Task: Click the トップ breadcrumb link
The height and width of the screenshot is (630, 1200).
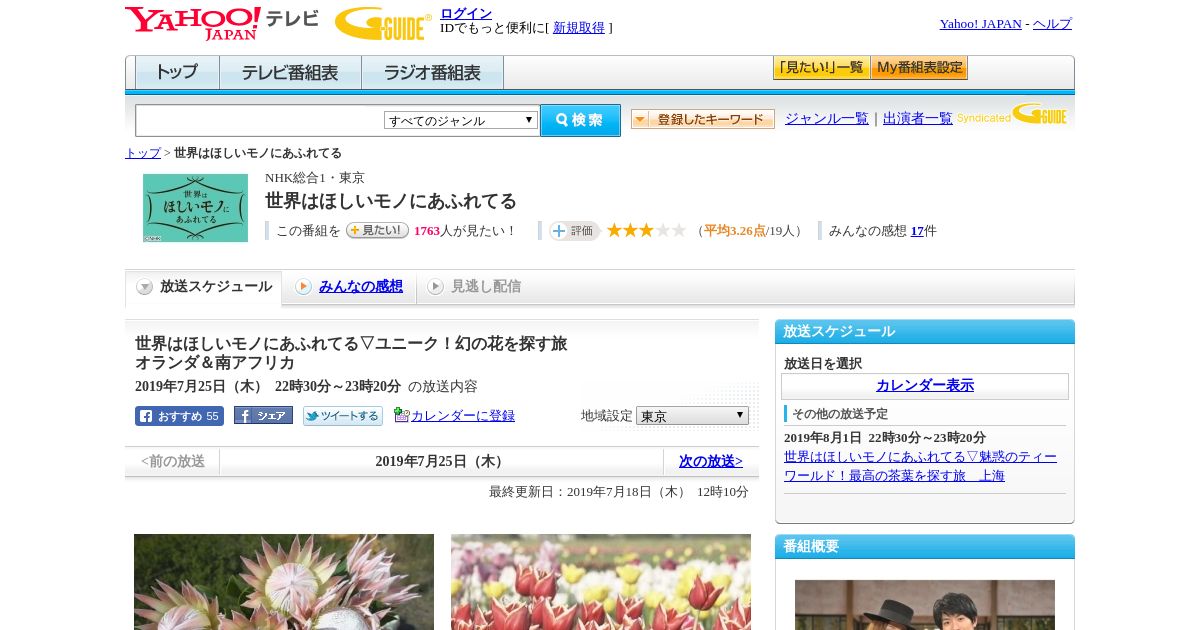Action: coord(143,153)
